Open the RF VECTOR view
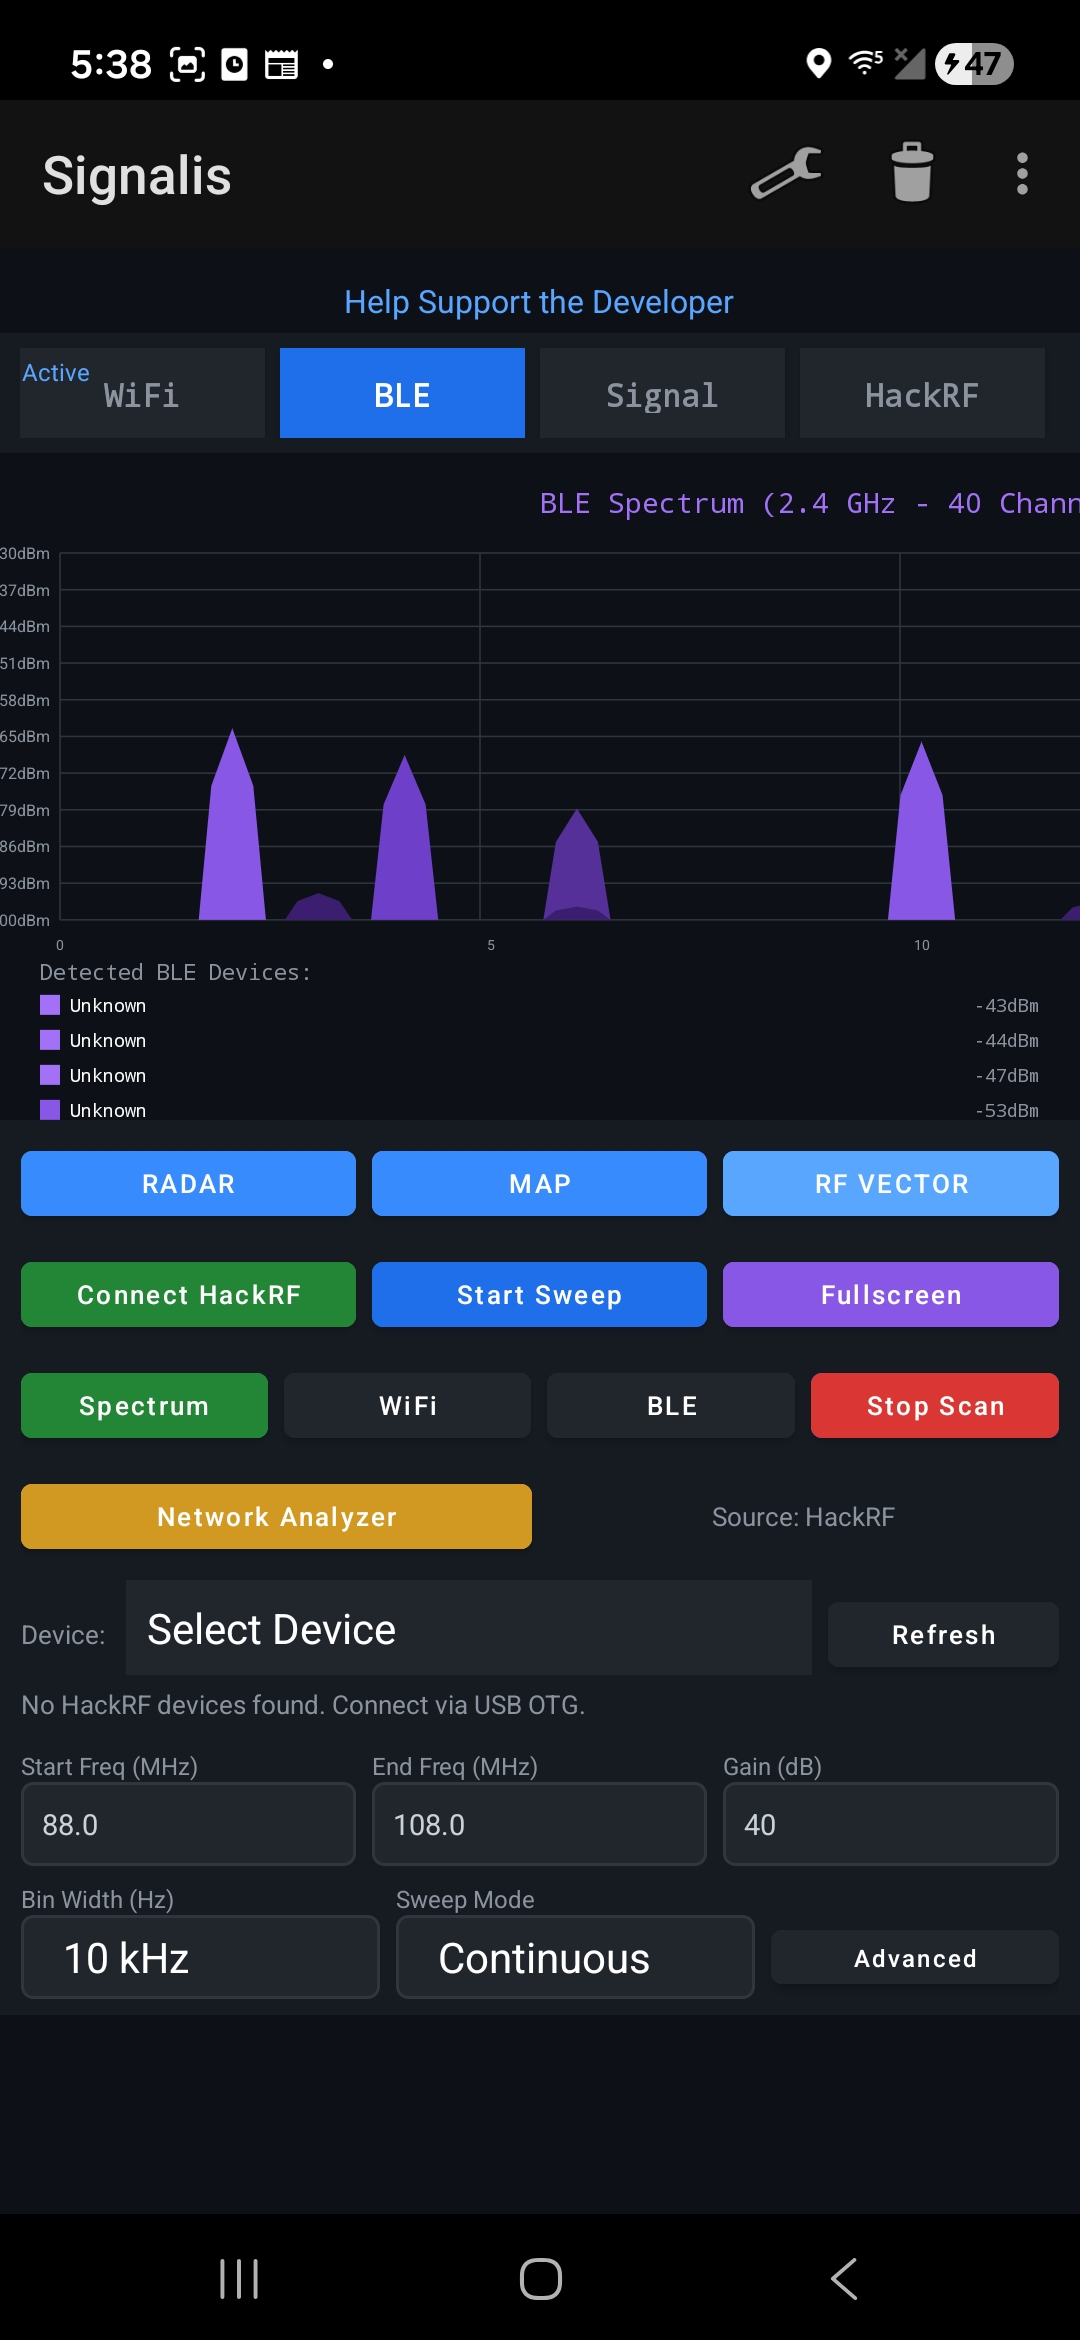 (x=891, y=1184)
